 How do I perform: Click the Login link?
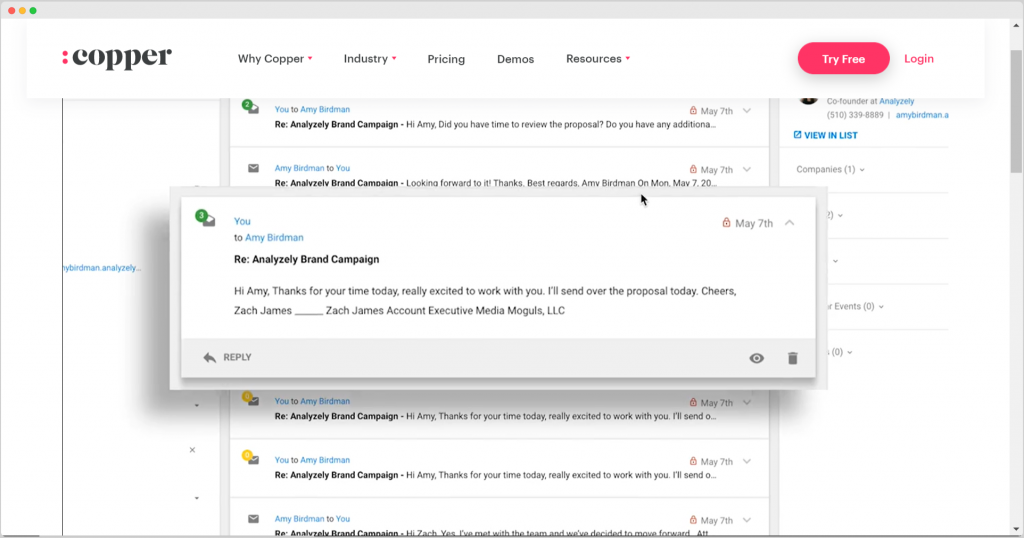point(918,59)
